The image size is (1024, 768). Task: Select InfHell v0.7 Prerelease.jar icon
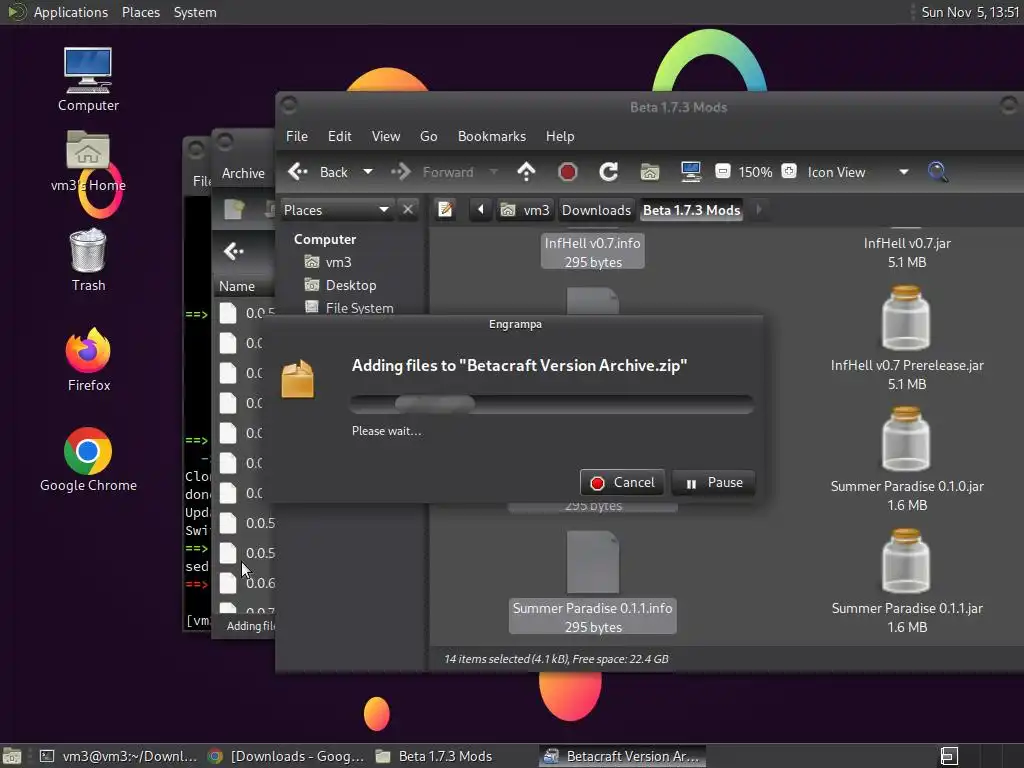point(906,318)
